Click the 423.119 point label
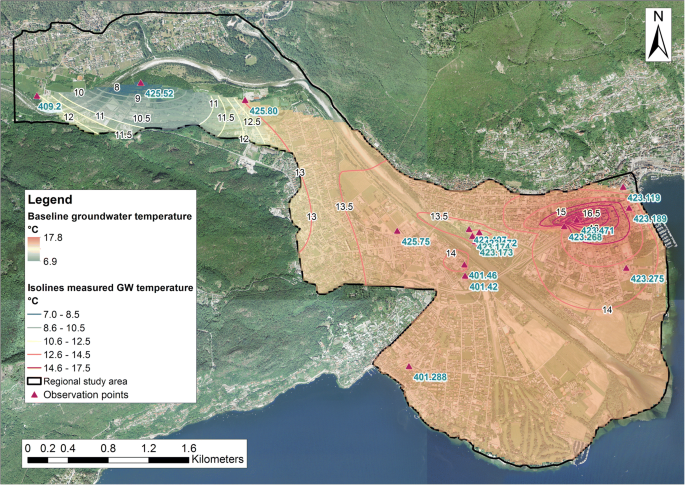The image size is (685, 485). point(644,198)
